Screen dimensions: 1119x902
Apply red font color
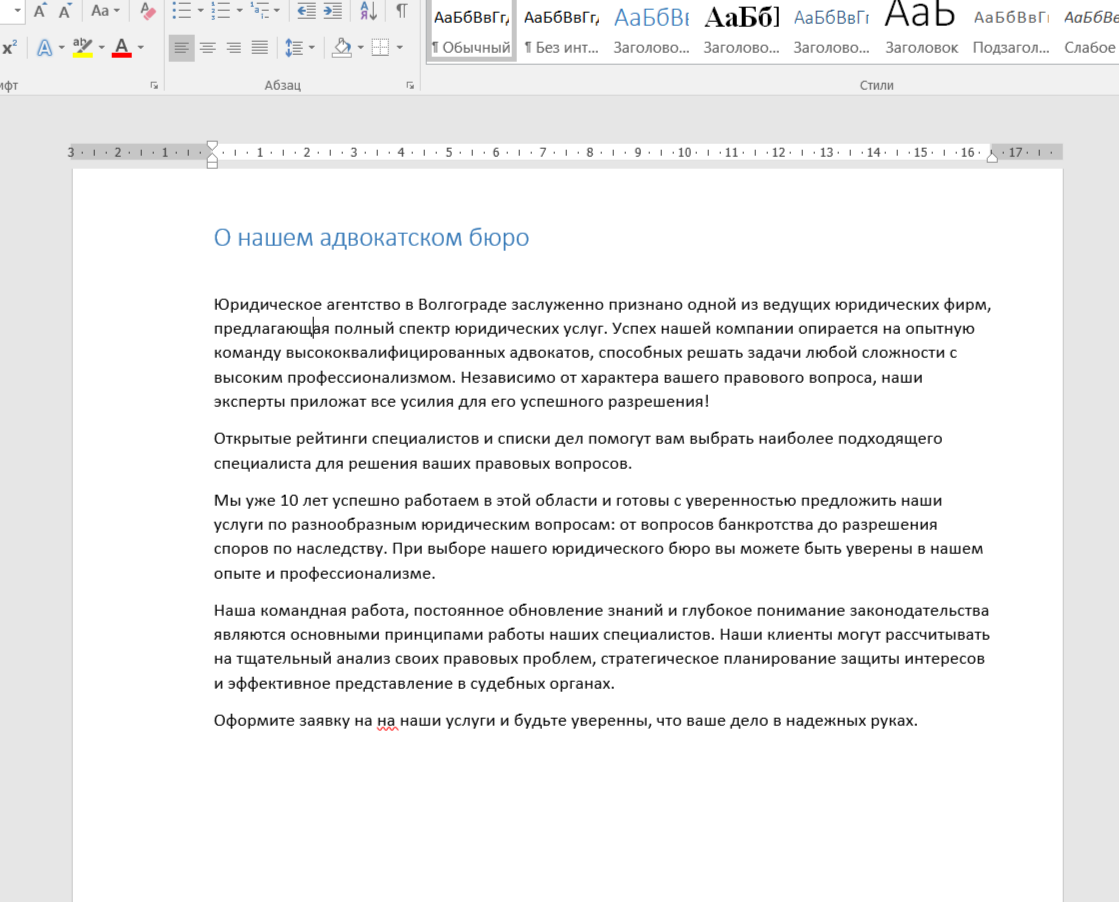point(121,48)
